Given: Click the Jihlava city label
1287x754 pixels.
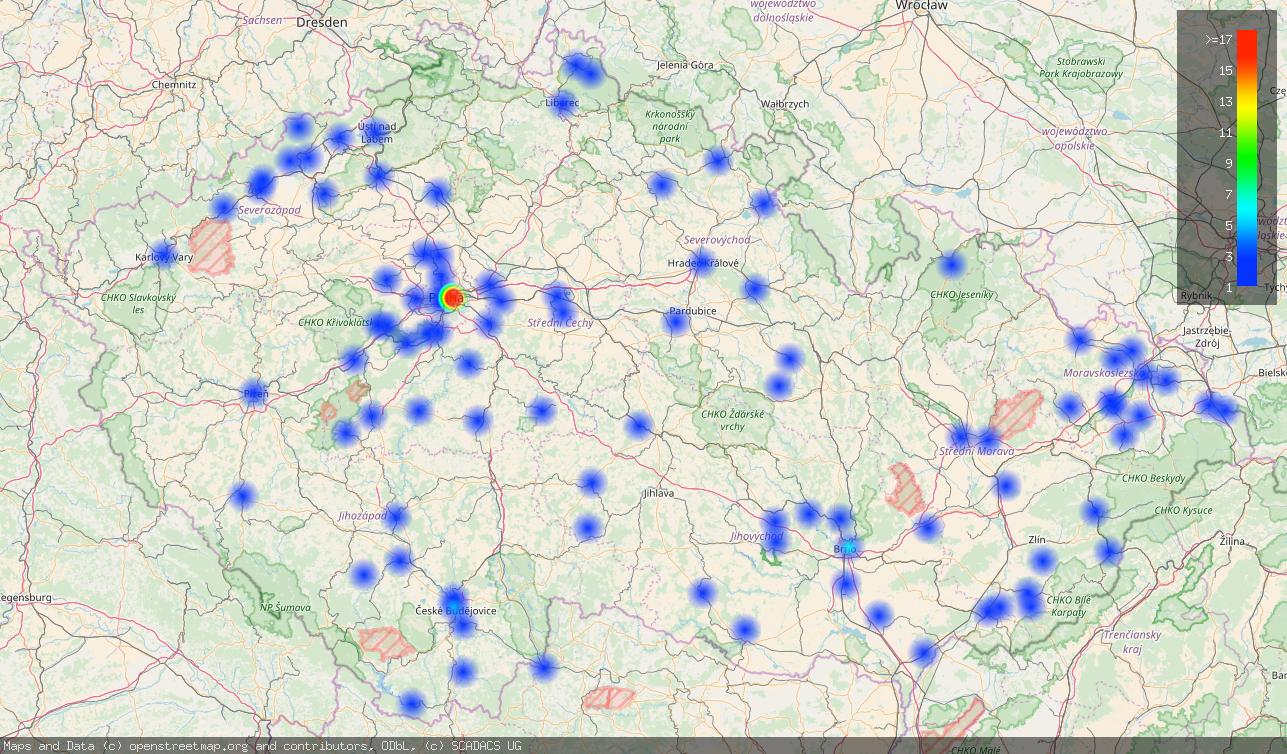Looking at the screenshot, I should tap(659, 493).
